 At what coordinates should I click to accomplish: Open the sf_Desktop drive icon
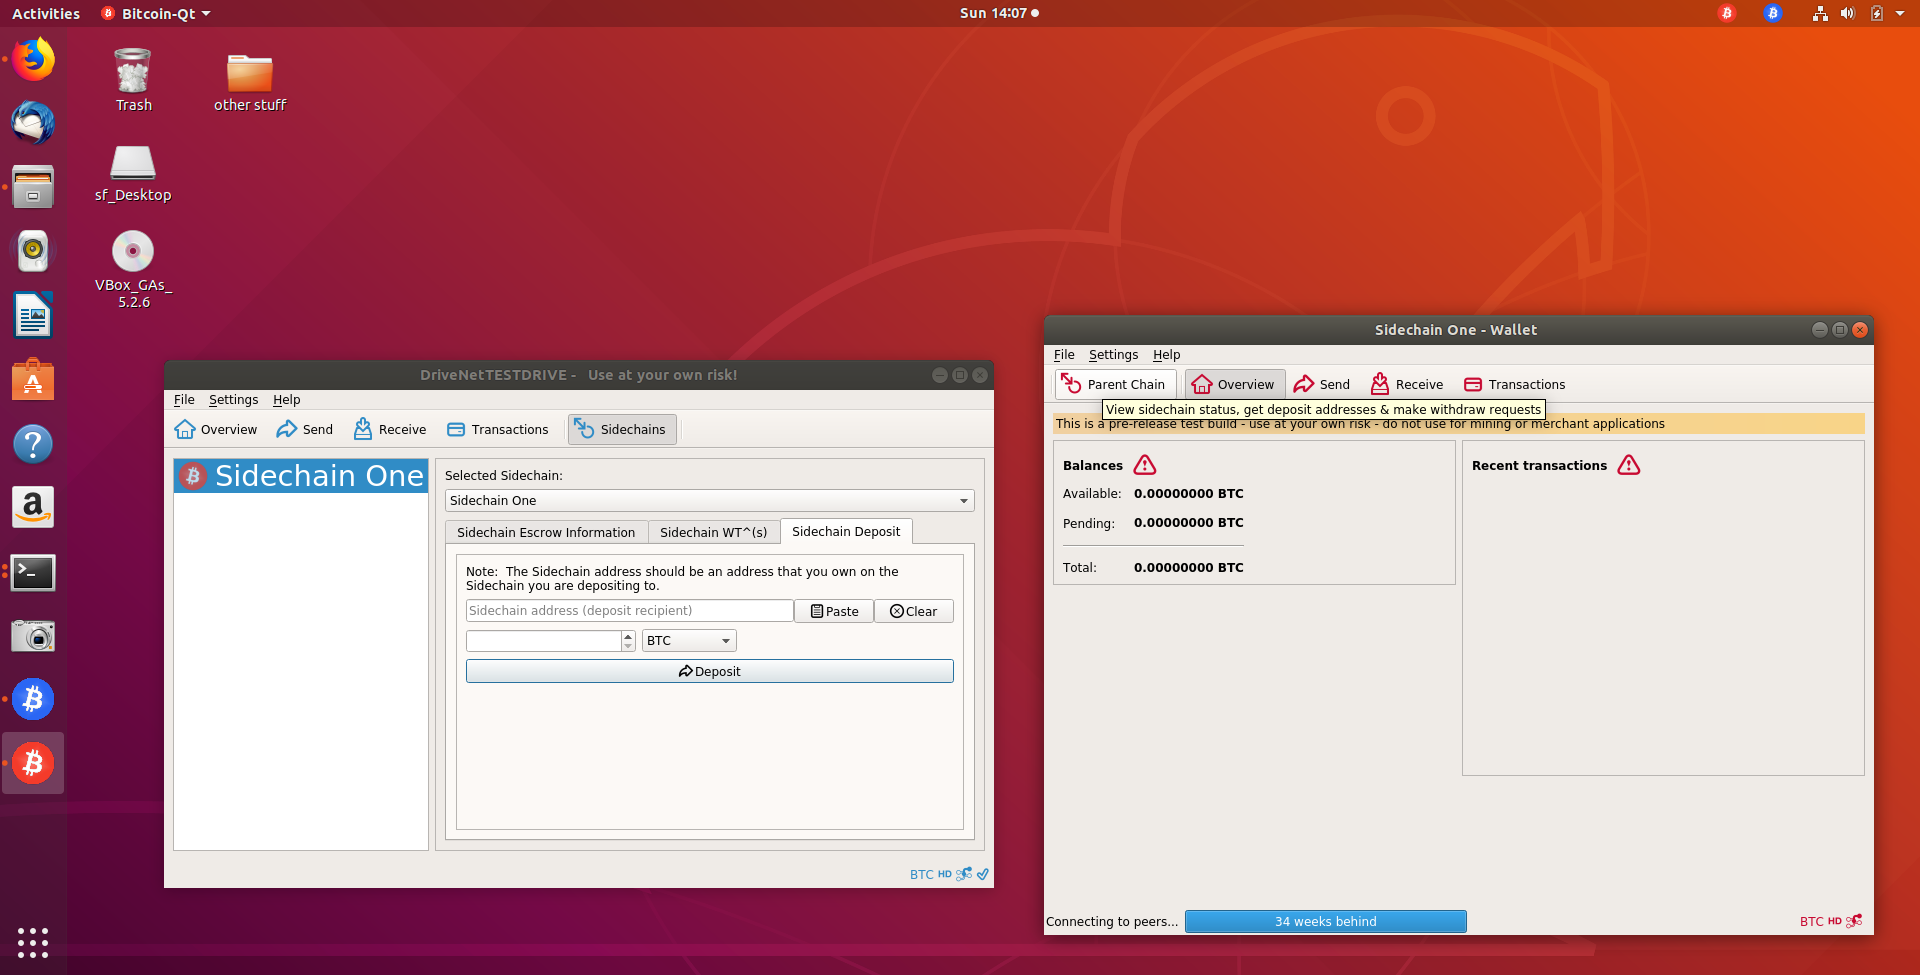tap(133, 172)
